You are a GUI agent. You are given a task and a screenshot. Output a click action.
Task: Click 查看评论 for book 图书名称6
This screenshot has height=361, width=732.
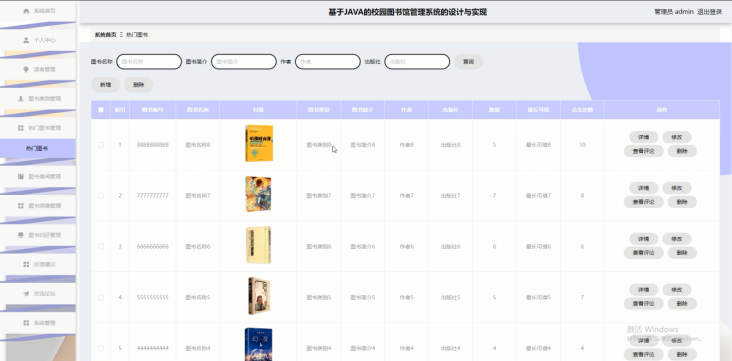pyautogui.click(x=644, y=253)
